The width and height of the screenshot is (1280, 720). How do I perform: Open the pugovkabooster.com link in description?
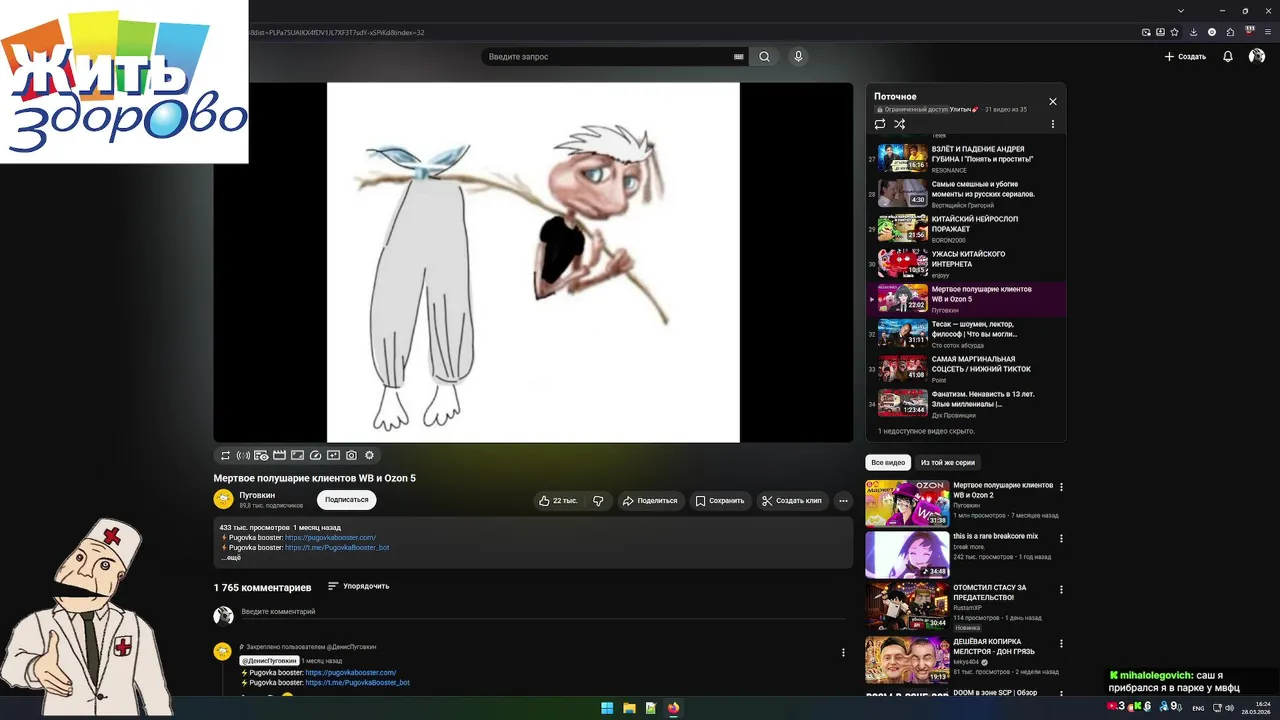[330, 537]
